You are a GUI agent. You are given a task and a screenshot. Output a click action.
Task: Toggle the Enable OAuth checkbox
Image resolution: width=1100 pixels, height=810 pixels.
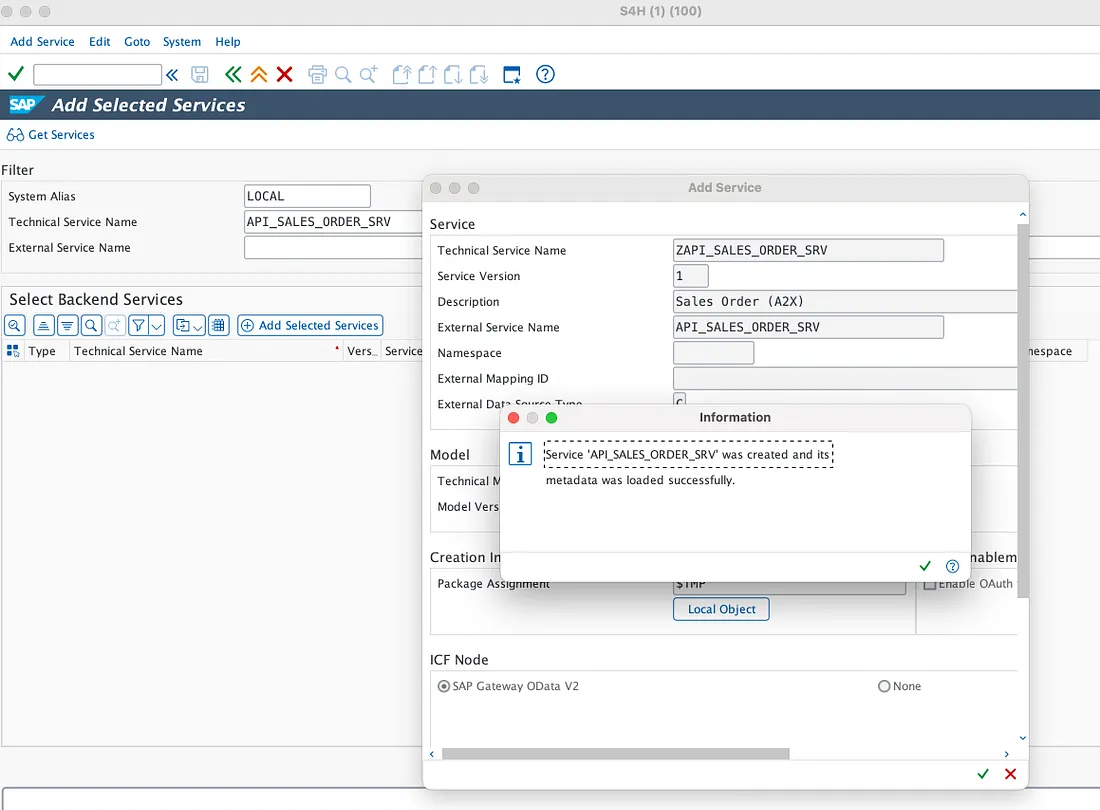(930, 584)
